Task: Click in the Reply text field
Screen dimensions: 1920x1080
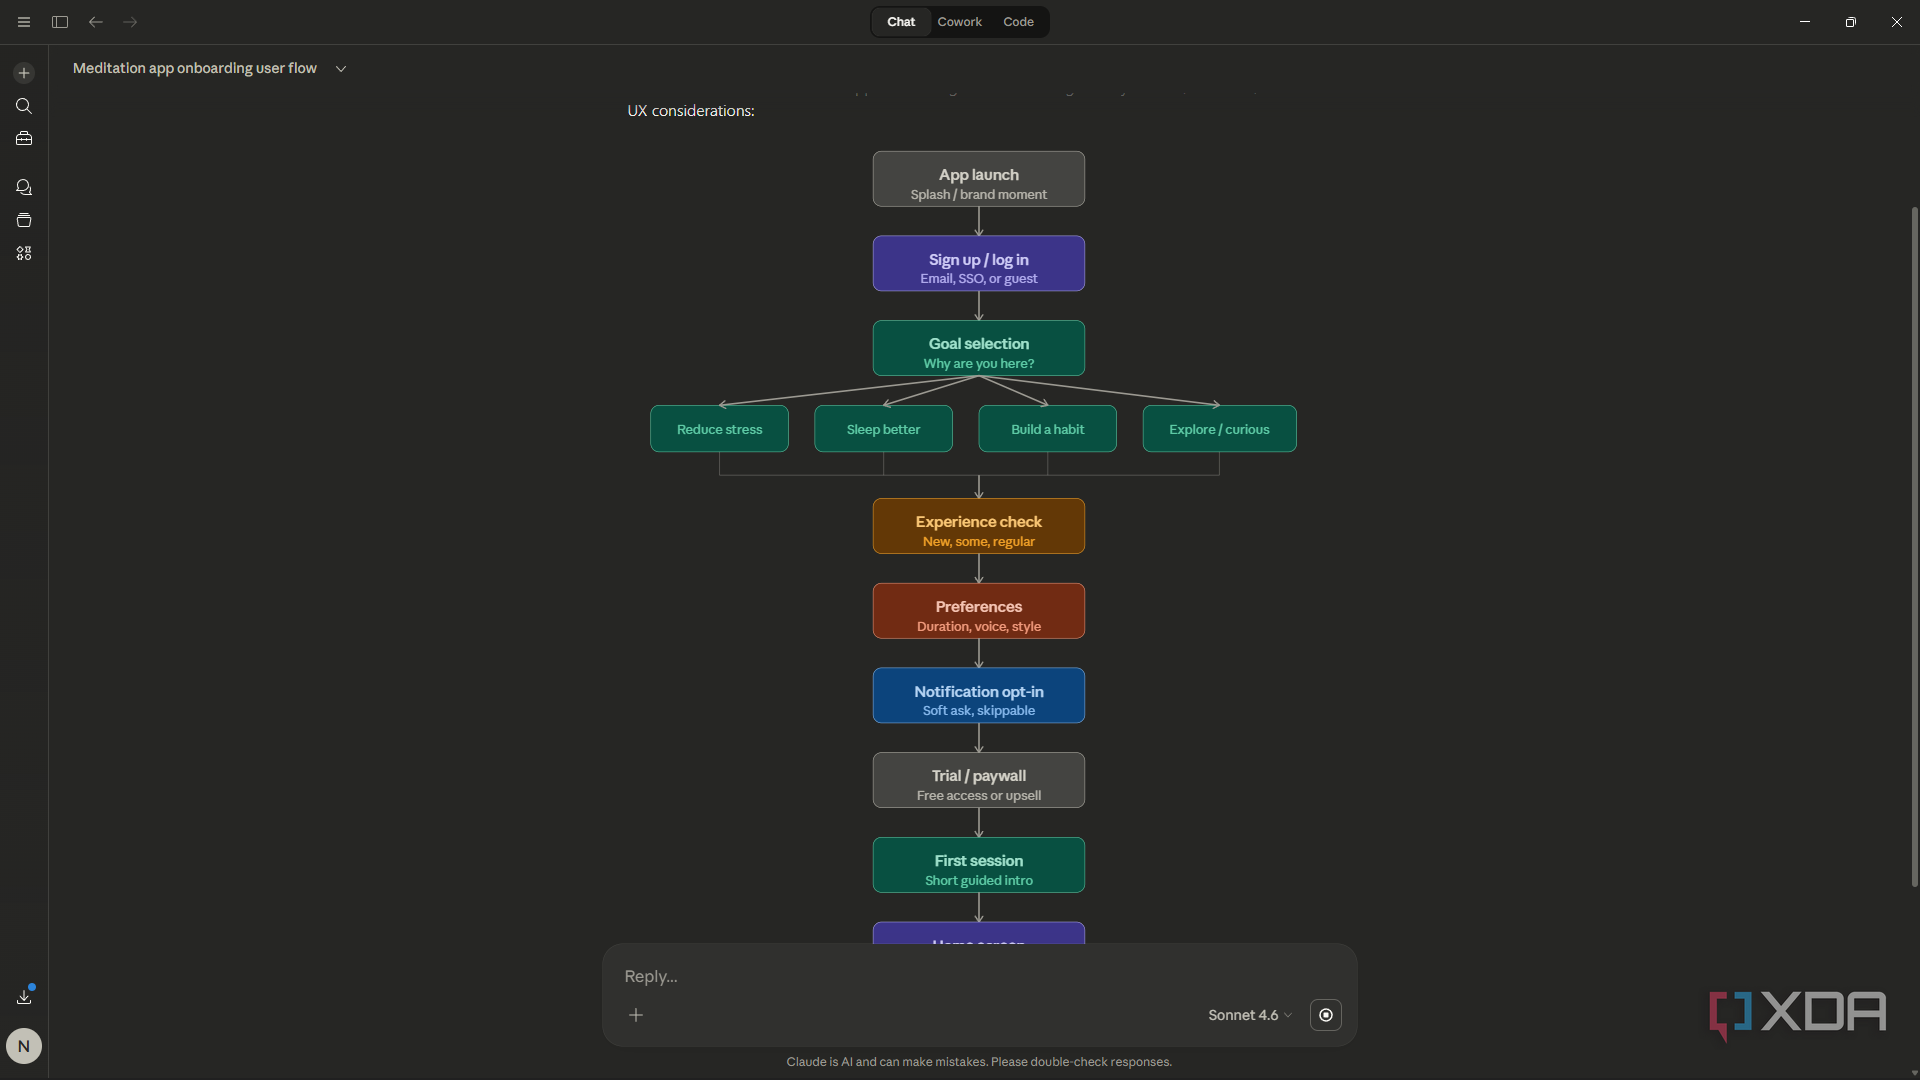Action: tap(978, 976)
